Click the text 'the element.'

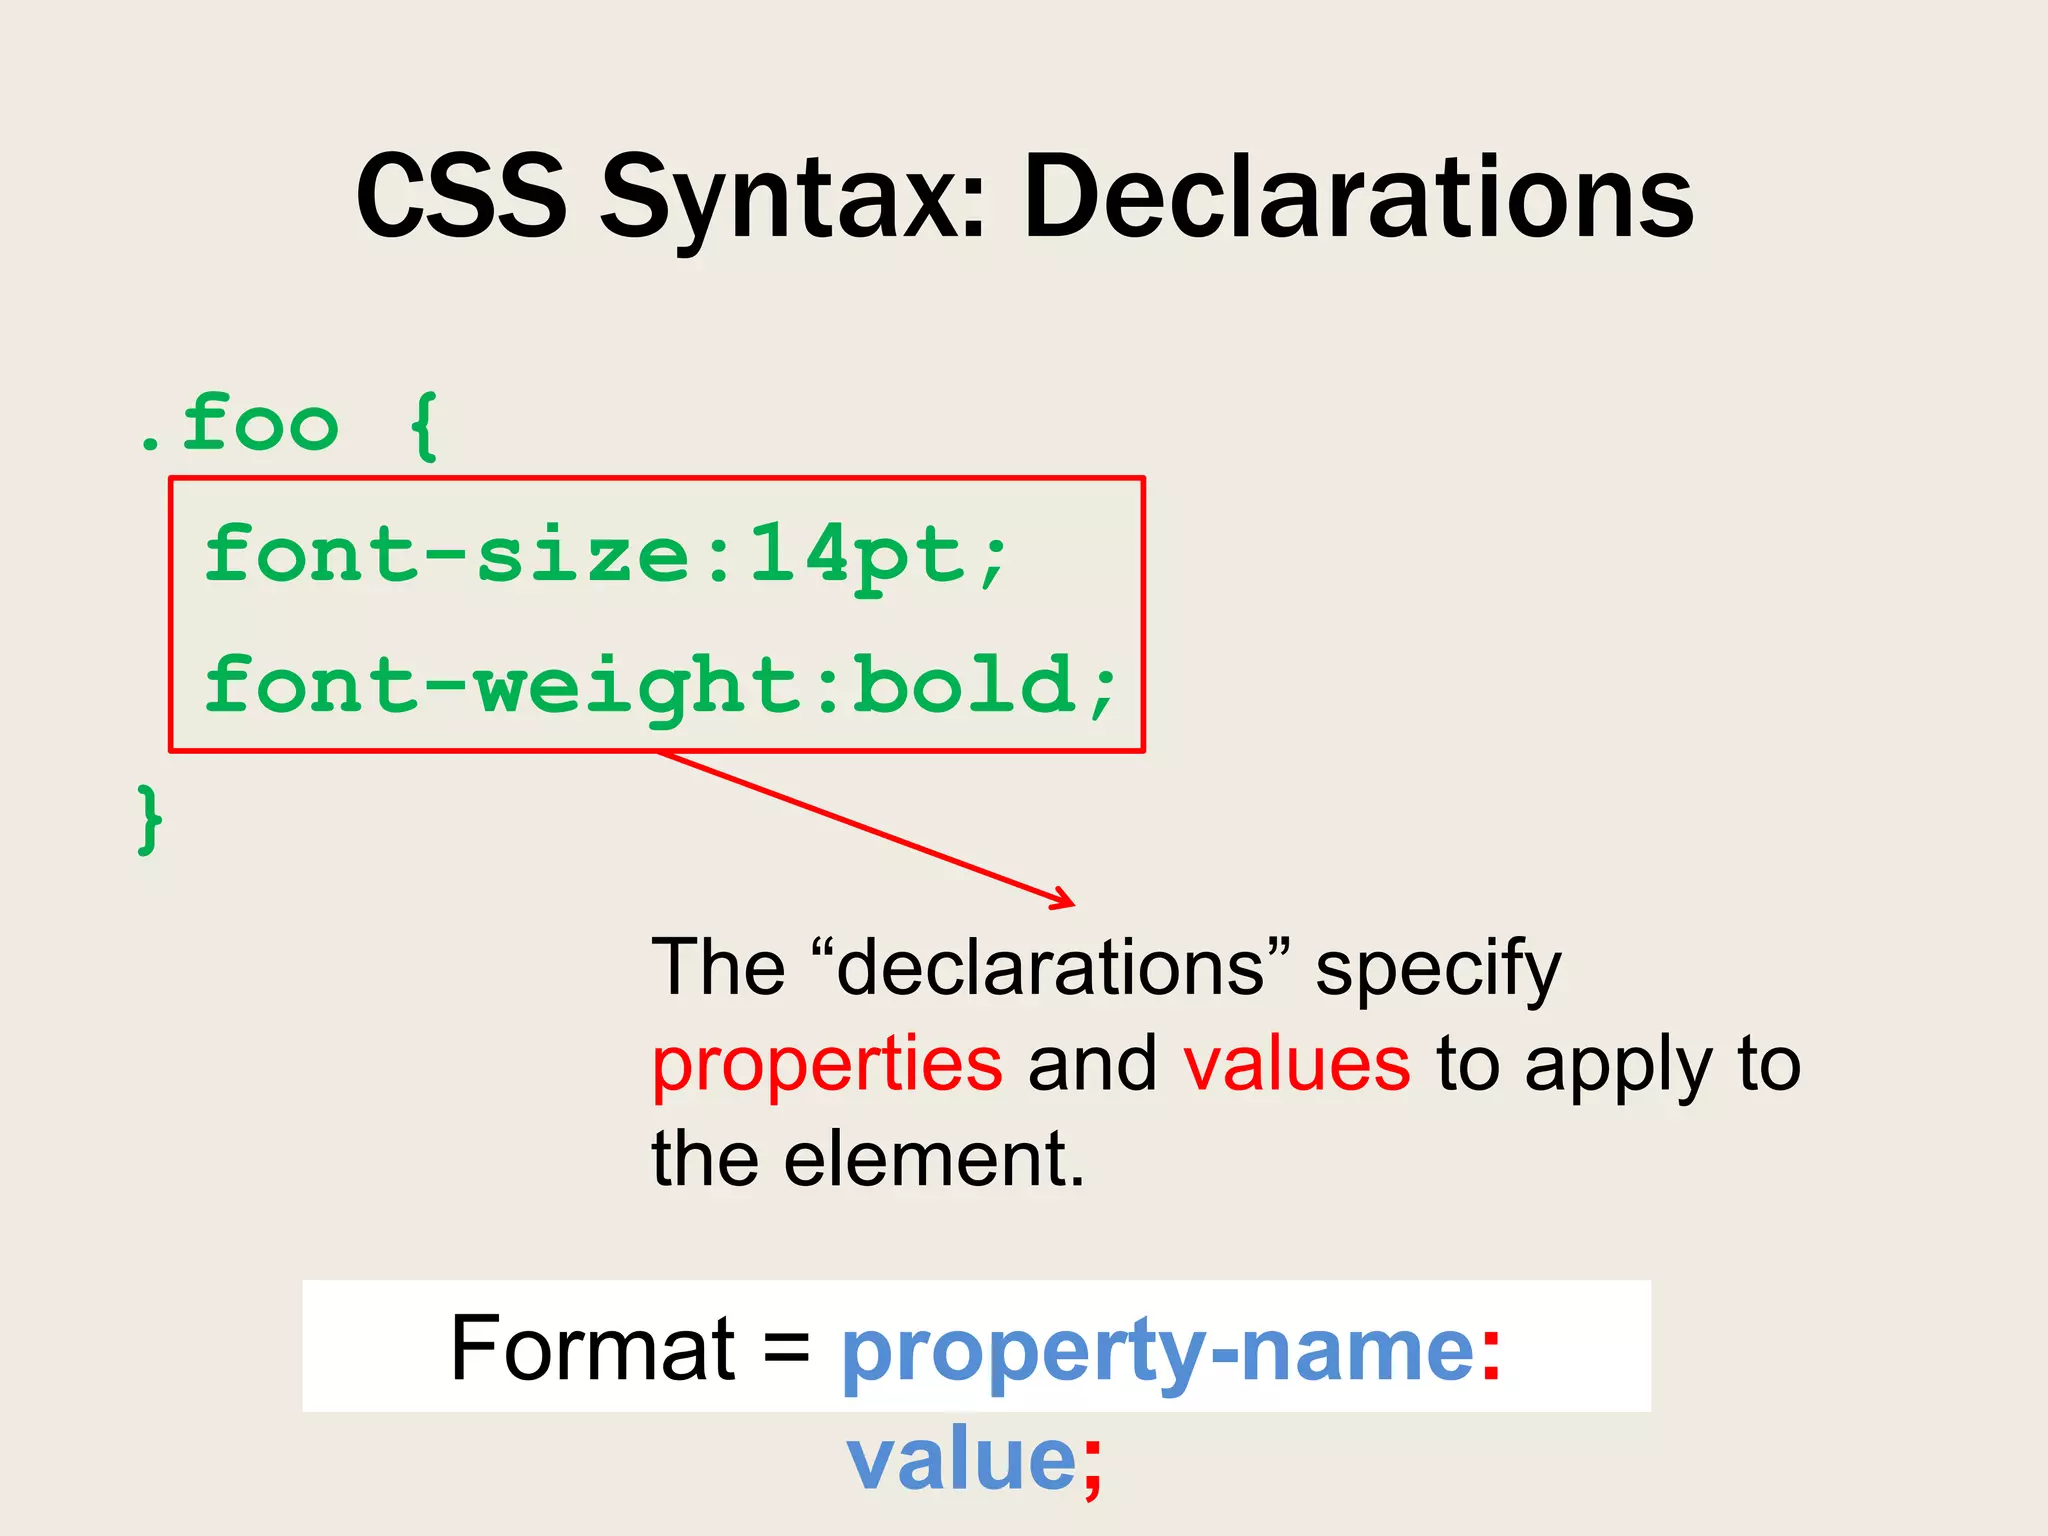point(868,1158)
